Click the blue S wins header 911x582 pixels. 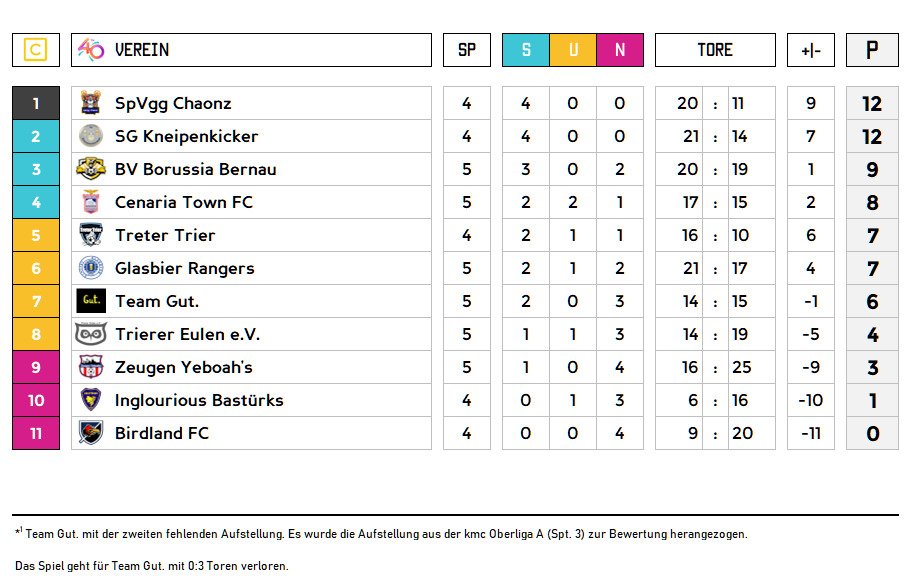pos(526,50)
